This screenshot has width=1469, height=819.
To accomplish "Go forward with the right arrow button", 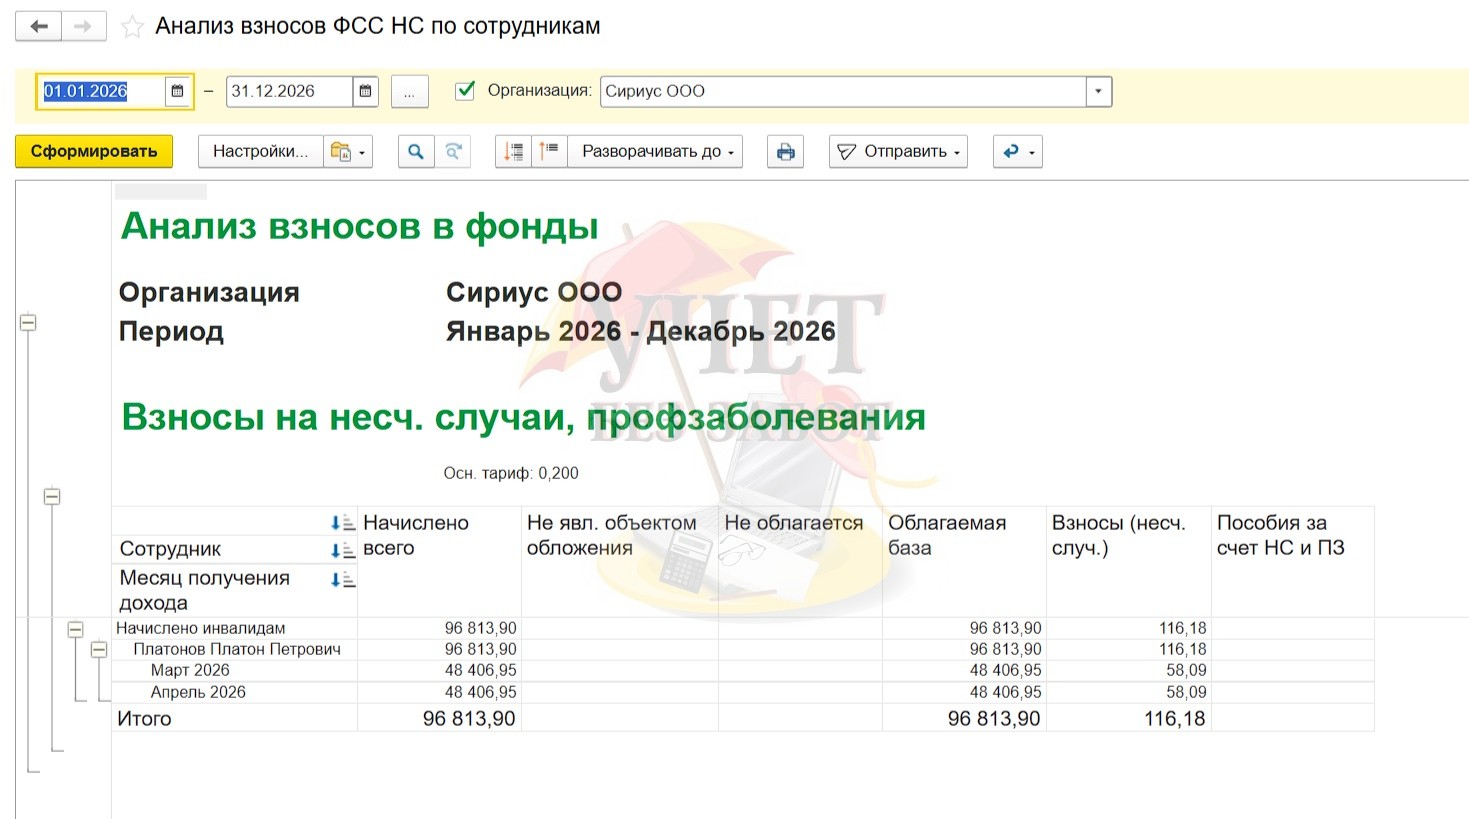I will click(x=83, y=26).
